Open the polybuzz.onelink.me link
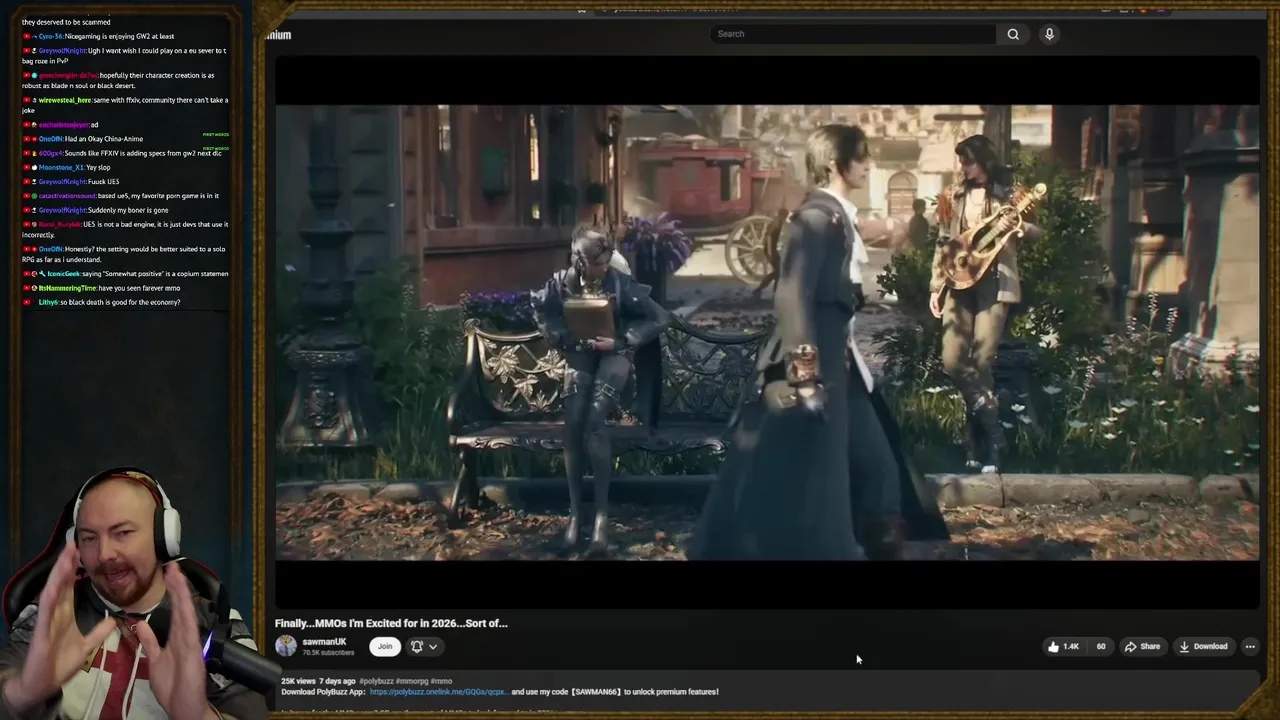This screenshot has width=1280, height=720. [x=438, y=692]
